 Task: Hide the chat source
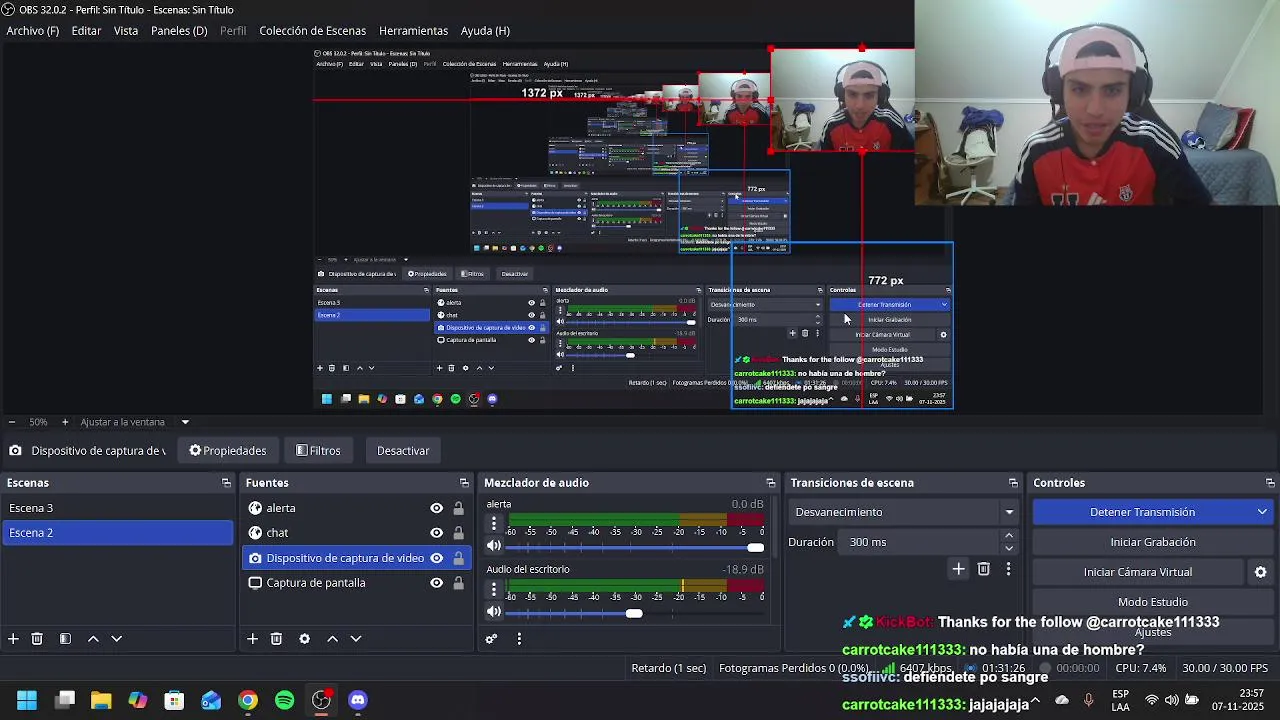pos(436,533)
